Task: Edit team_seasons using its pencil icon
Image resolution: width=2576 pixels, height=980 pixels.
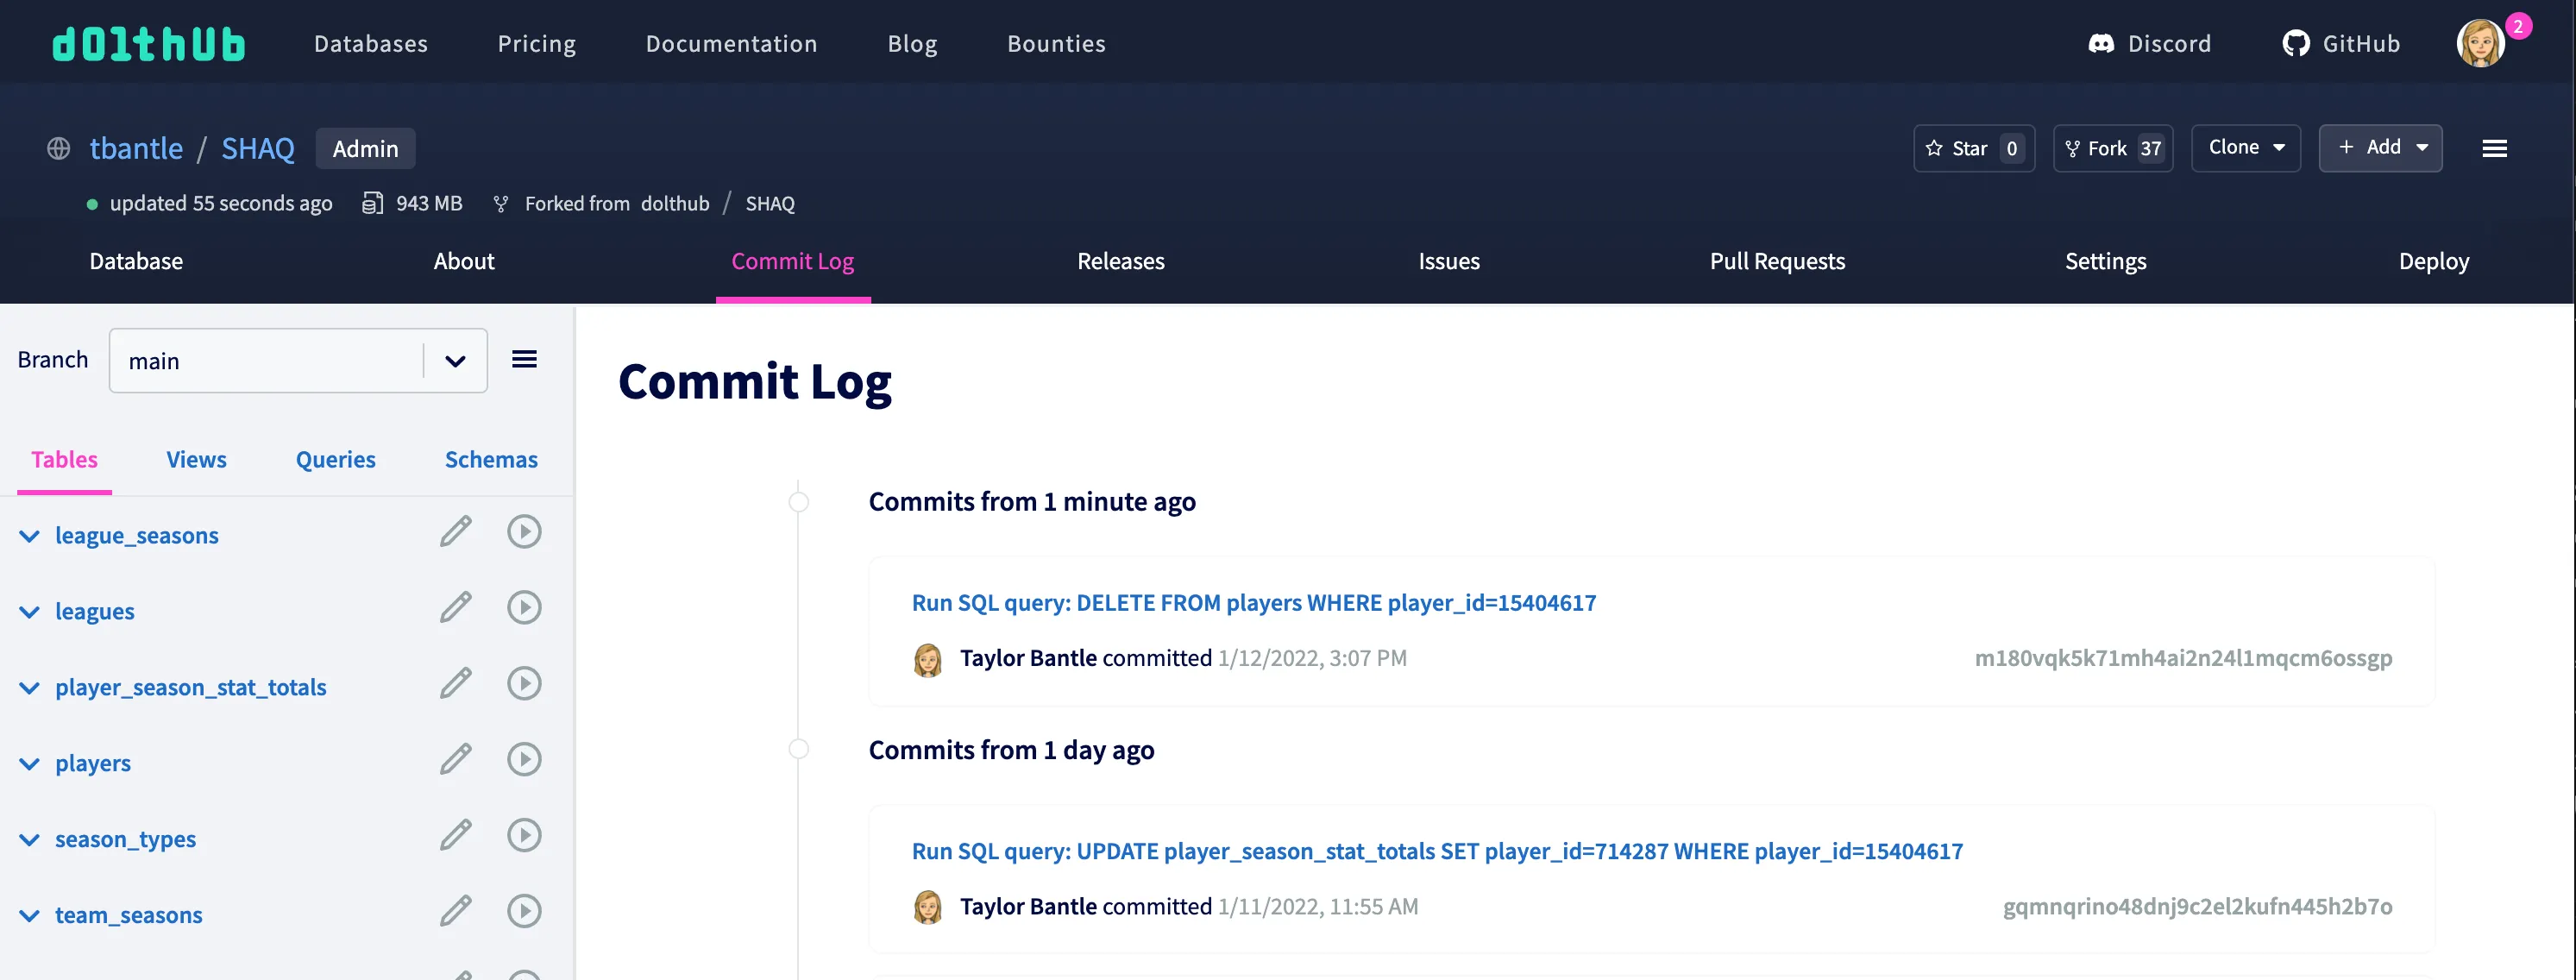Action: (456, 910)
